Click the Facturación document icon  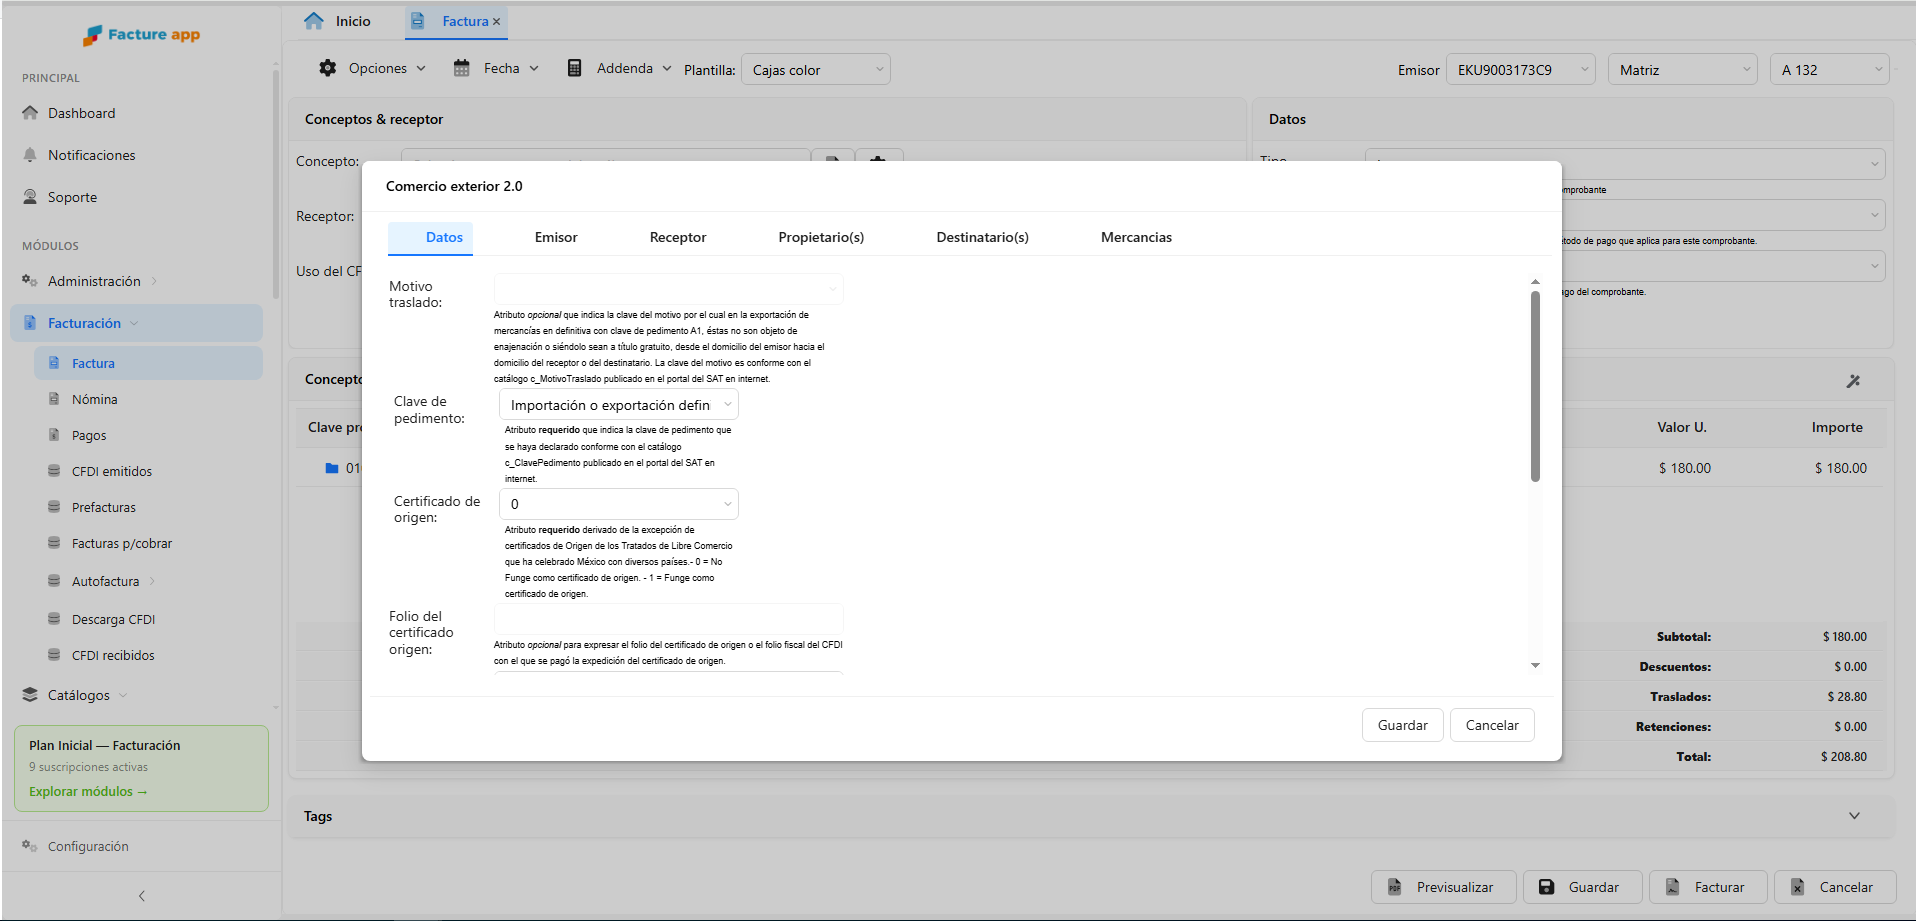(x=30, y=323)
